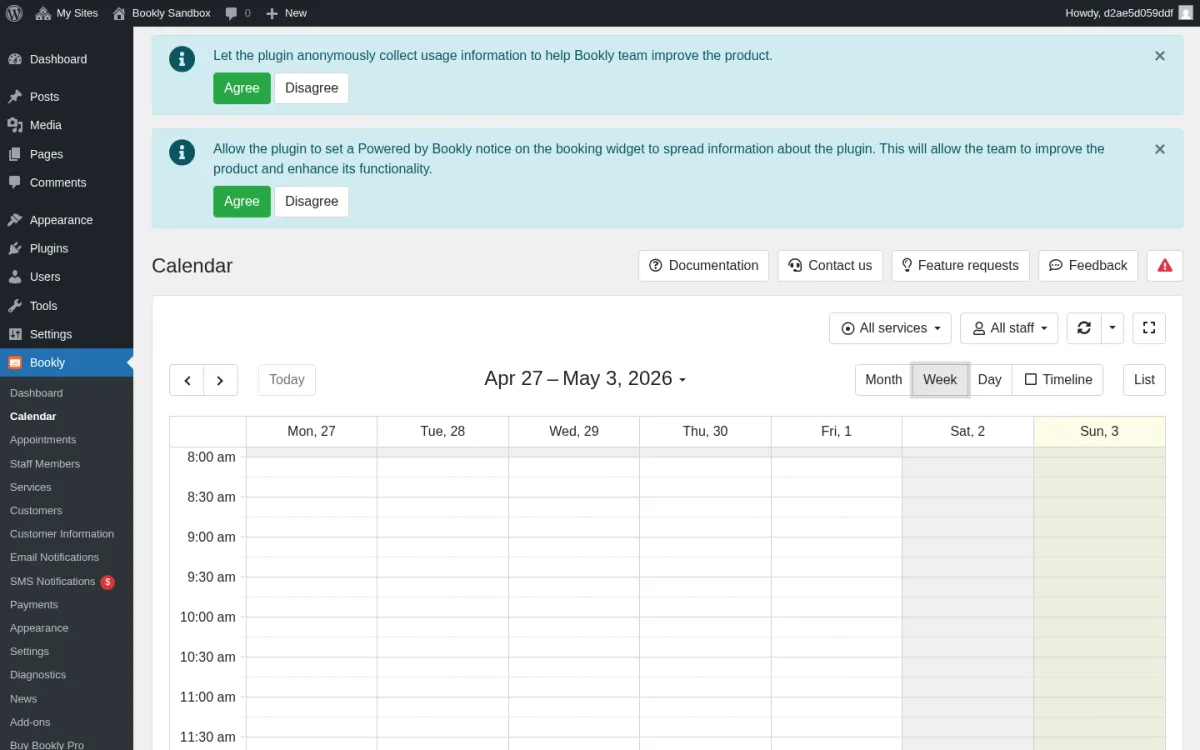
Task: Click info icon in usage notice
Action: tap(182, 59)
